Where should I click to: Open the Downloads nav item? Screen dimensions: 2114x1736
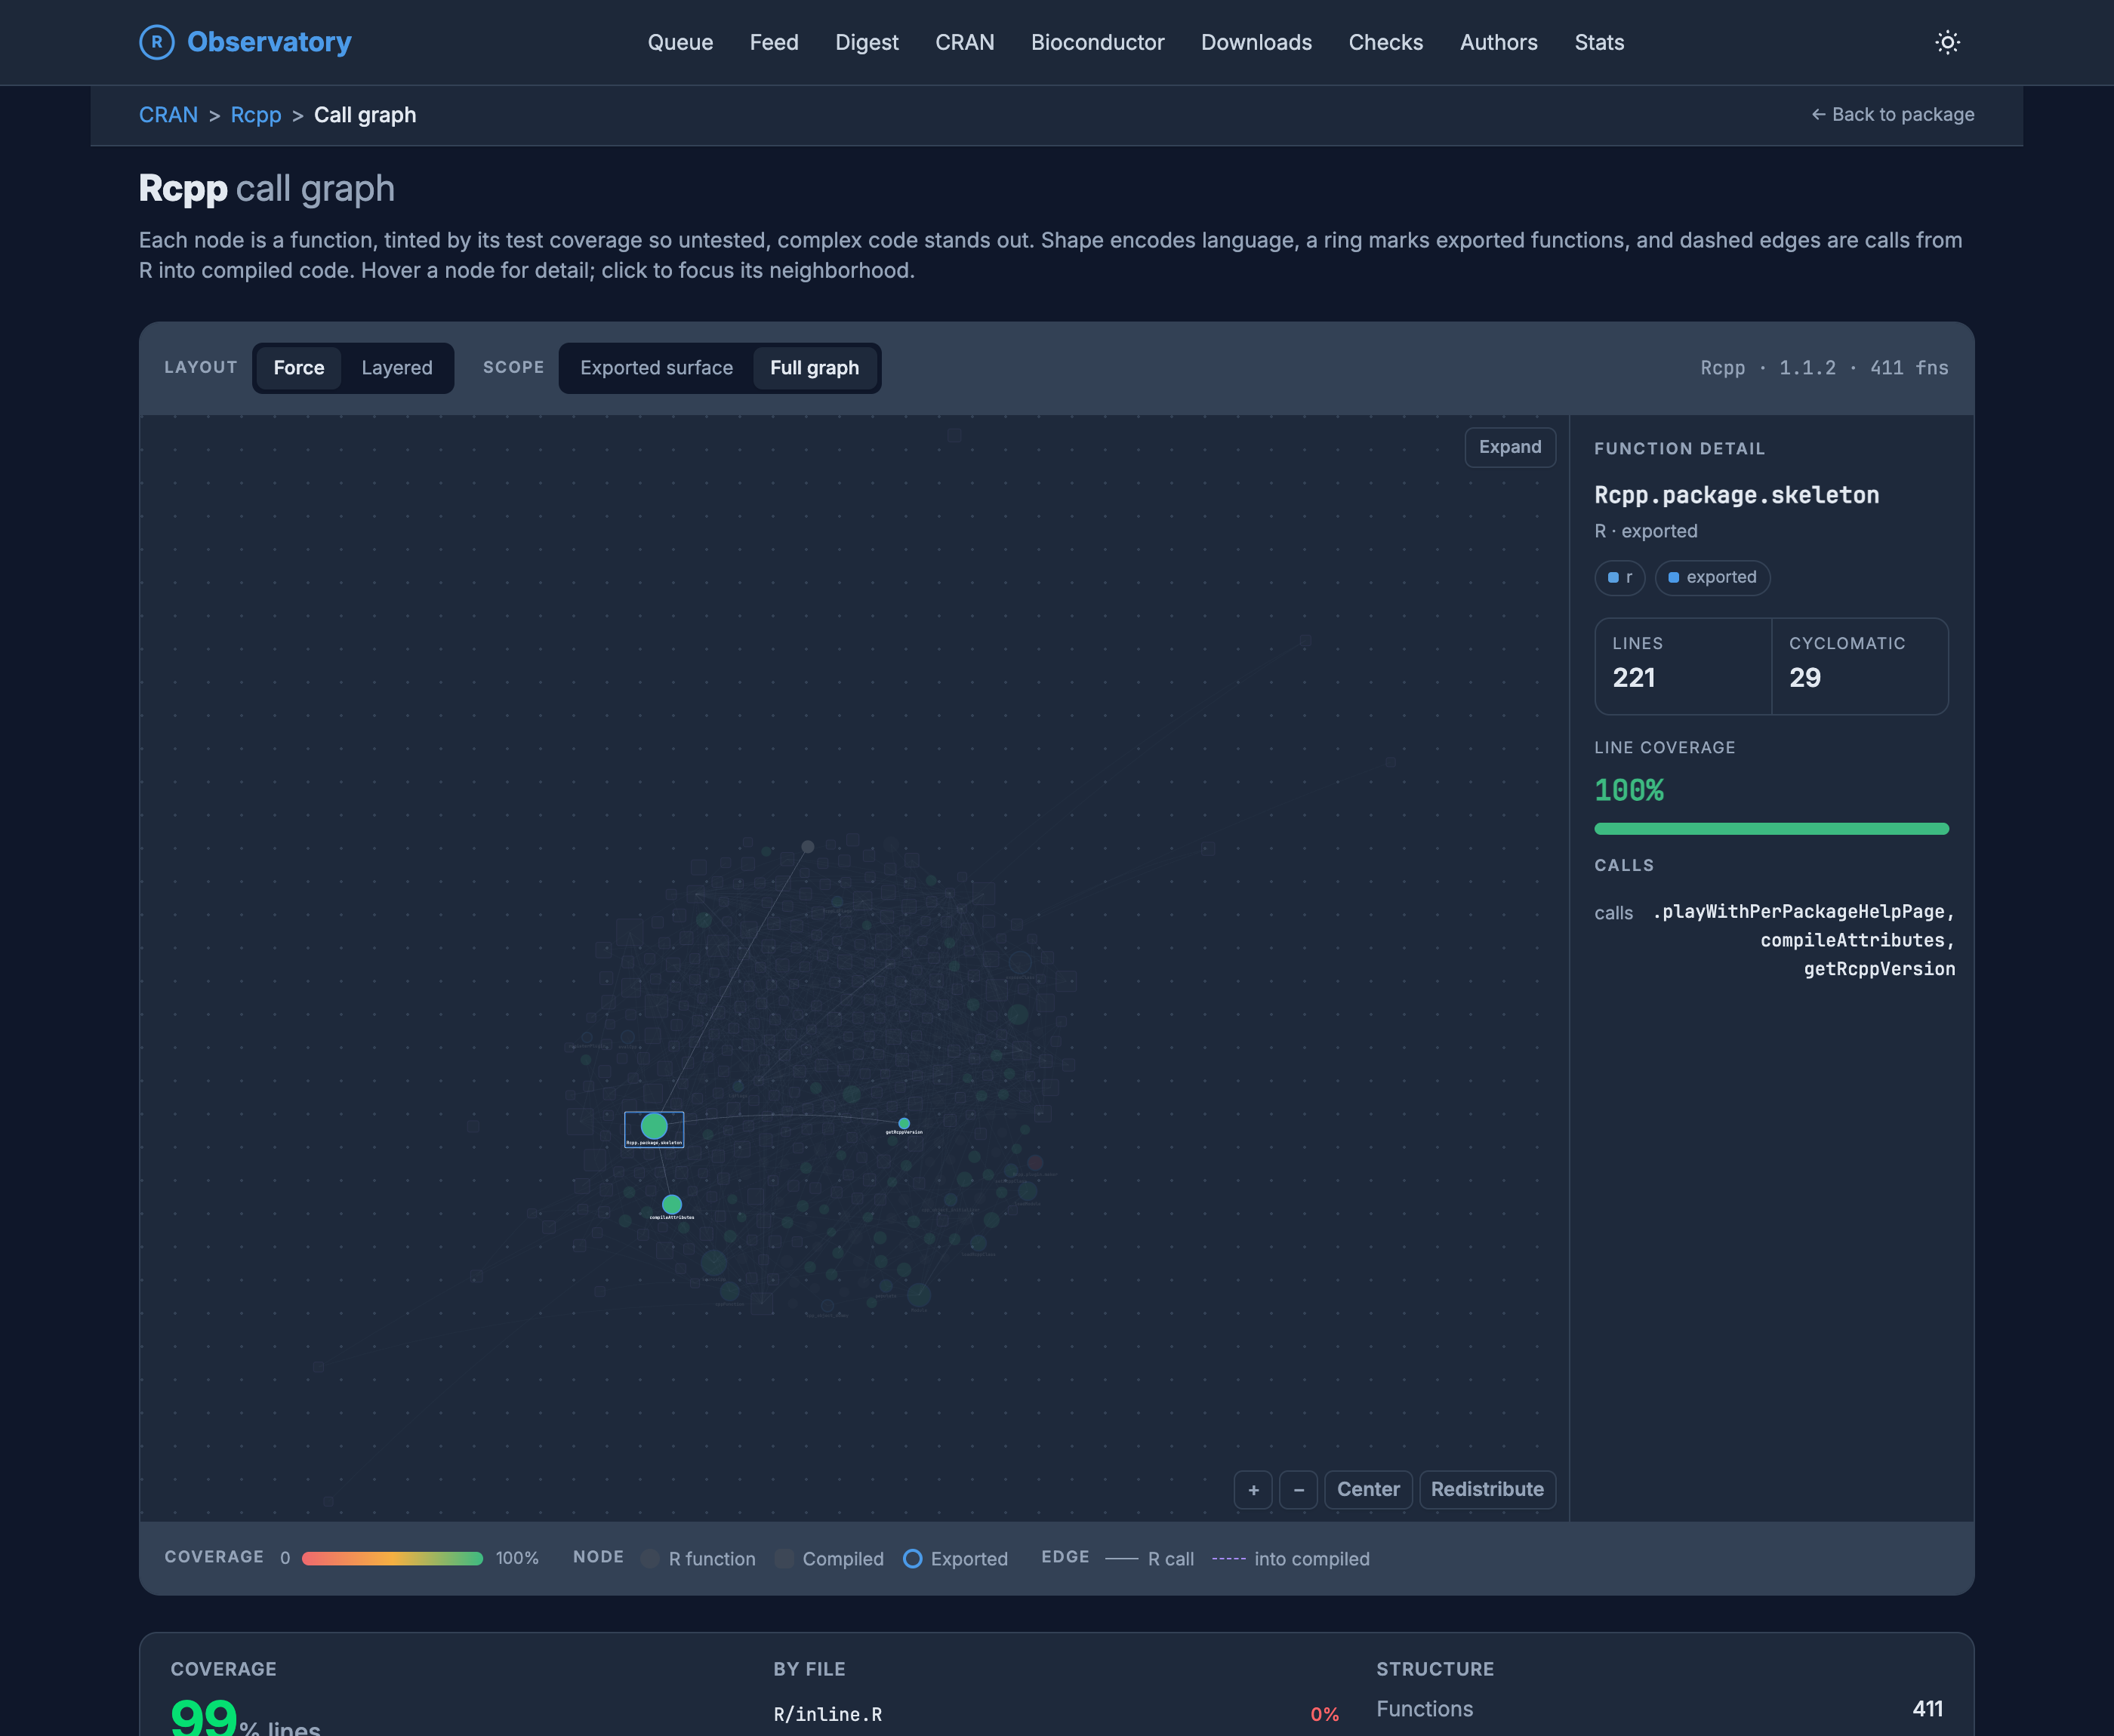click(x=1256, y=42)
